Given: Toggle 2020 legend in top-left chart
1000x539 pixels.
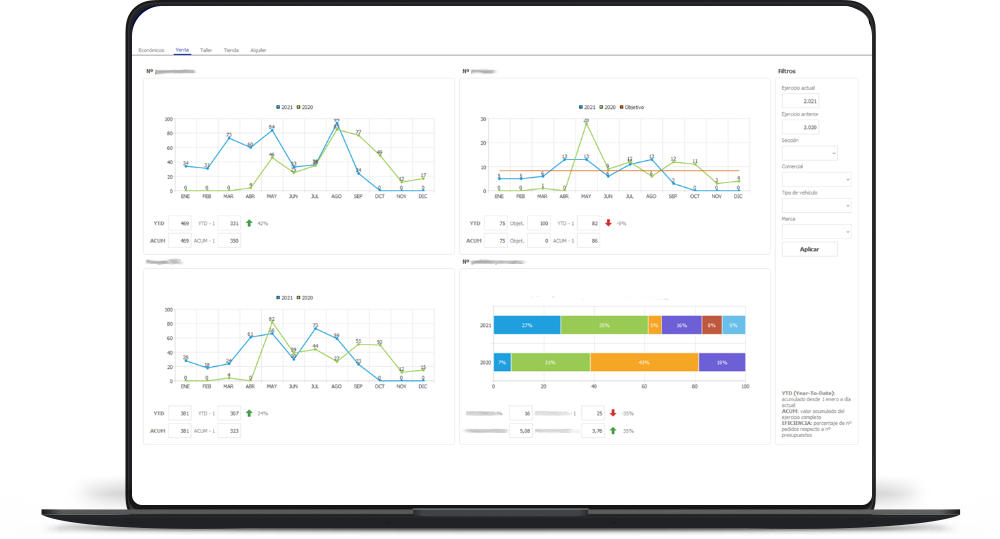Looking at the screenshot, I should click(305, 107).
